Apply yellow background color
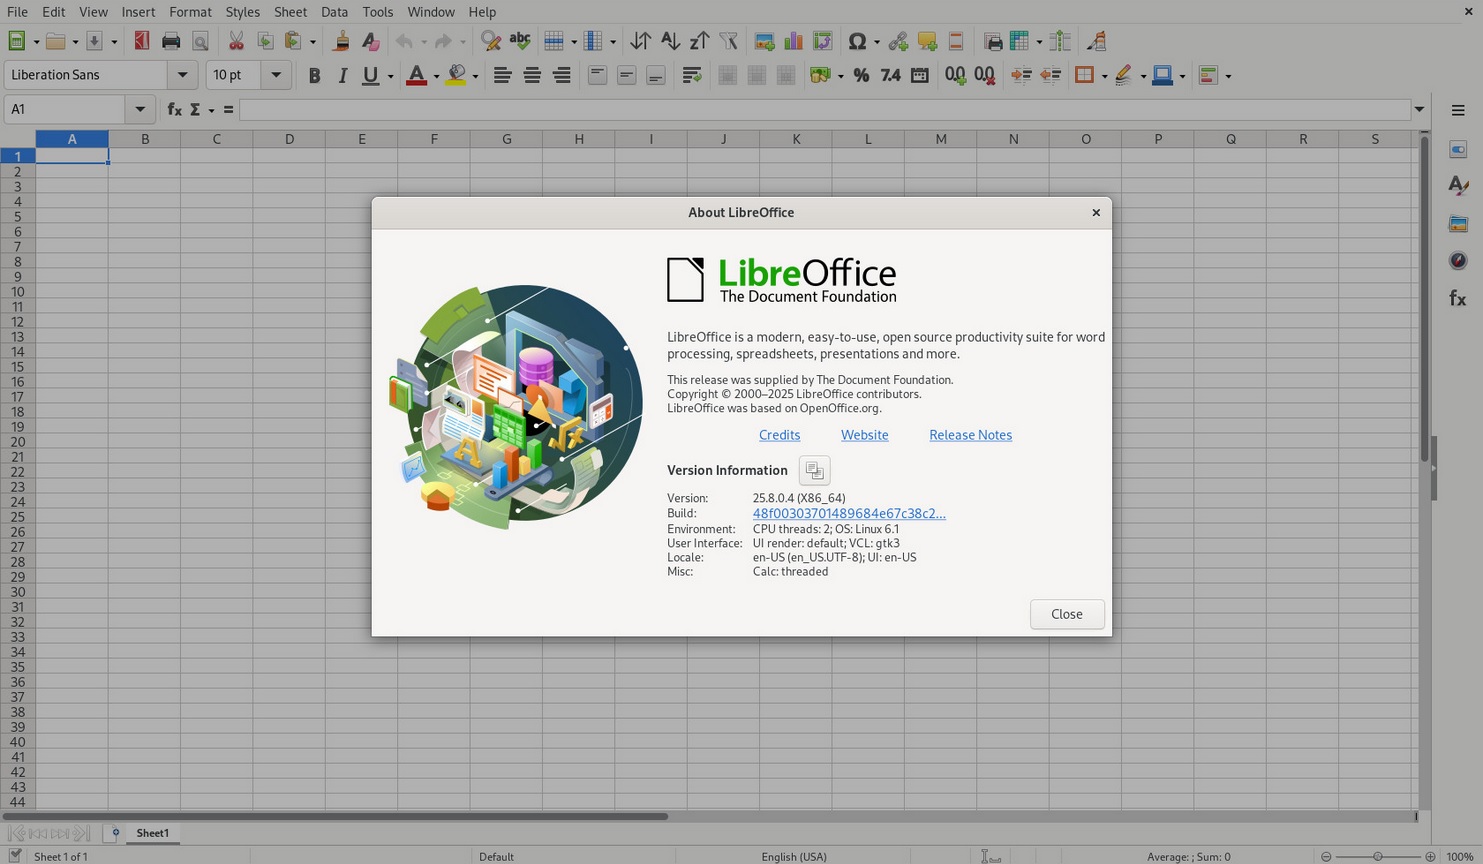This screenshot has height=864, width=1483. [x=456, y=75]
